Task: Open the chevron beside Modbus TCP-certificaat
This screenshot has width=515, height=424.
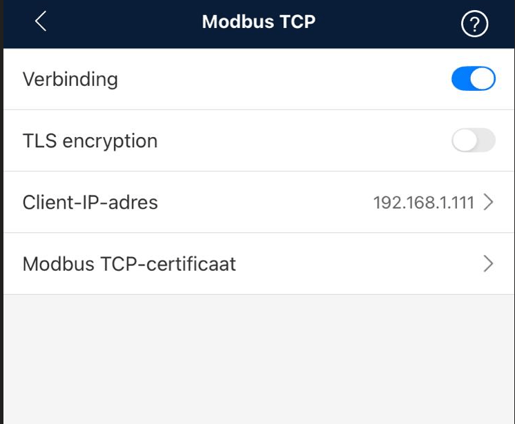Action: coord(488,264)
